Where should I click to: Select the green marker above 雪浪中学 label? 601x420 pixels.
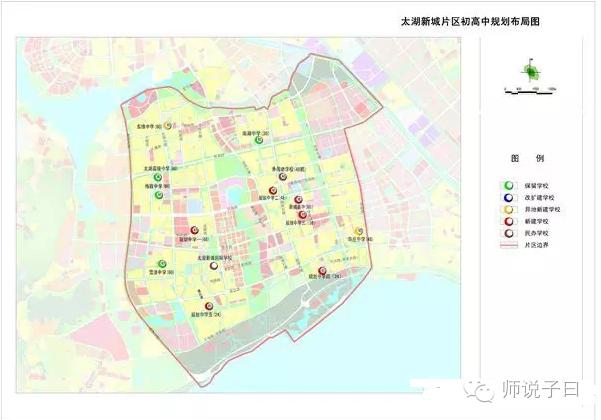[162, 264]
